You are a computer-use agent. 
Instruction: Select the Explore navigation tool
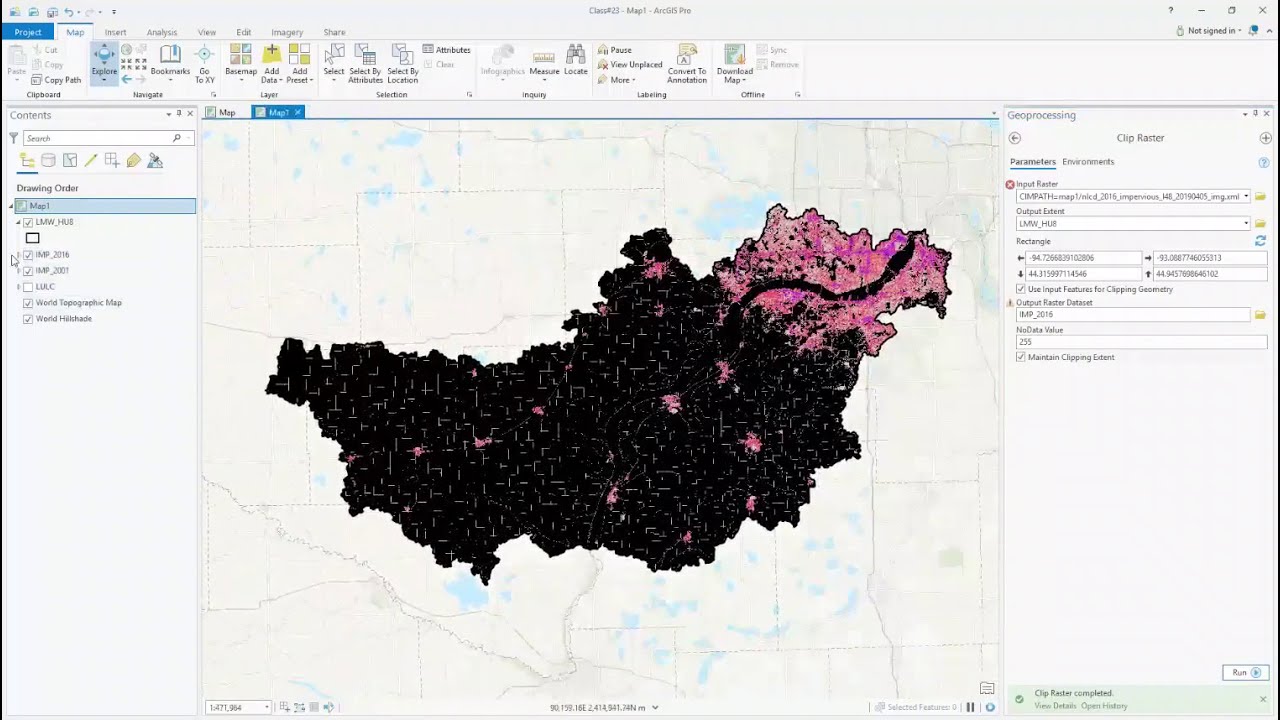[104, 62]
